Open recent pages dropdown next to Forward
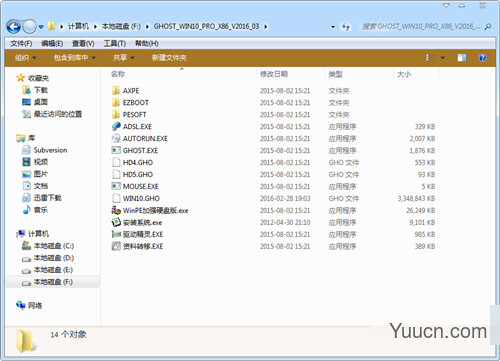This screenshot has height=361, width=500. pyautogui.click(x=41, y=27)
